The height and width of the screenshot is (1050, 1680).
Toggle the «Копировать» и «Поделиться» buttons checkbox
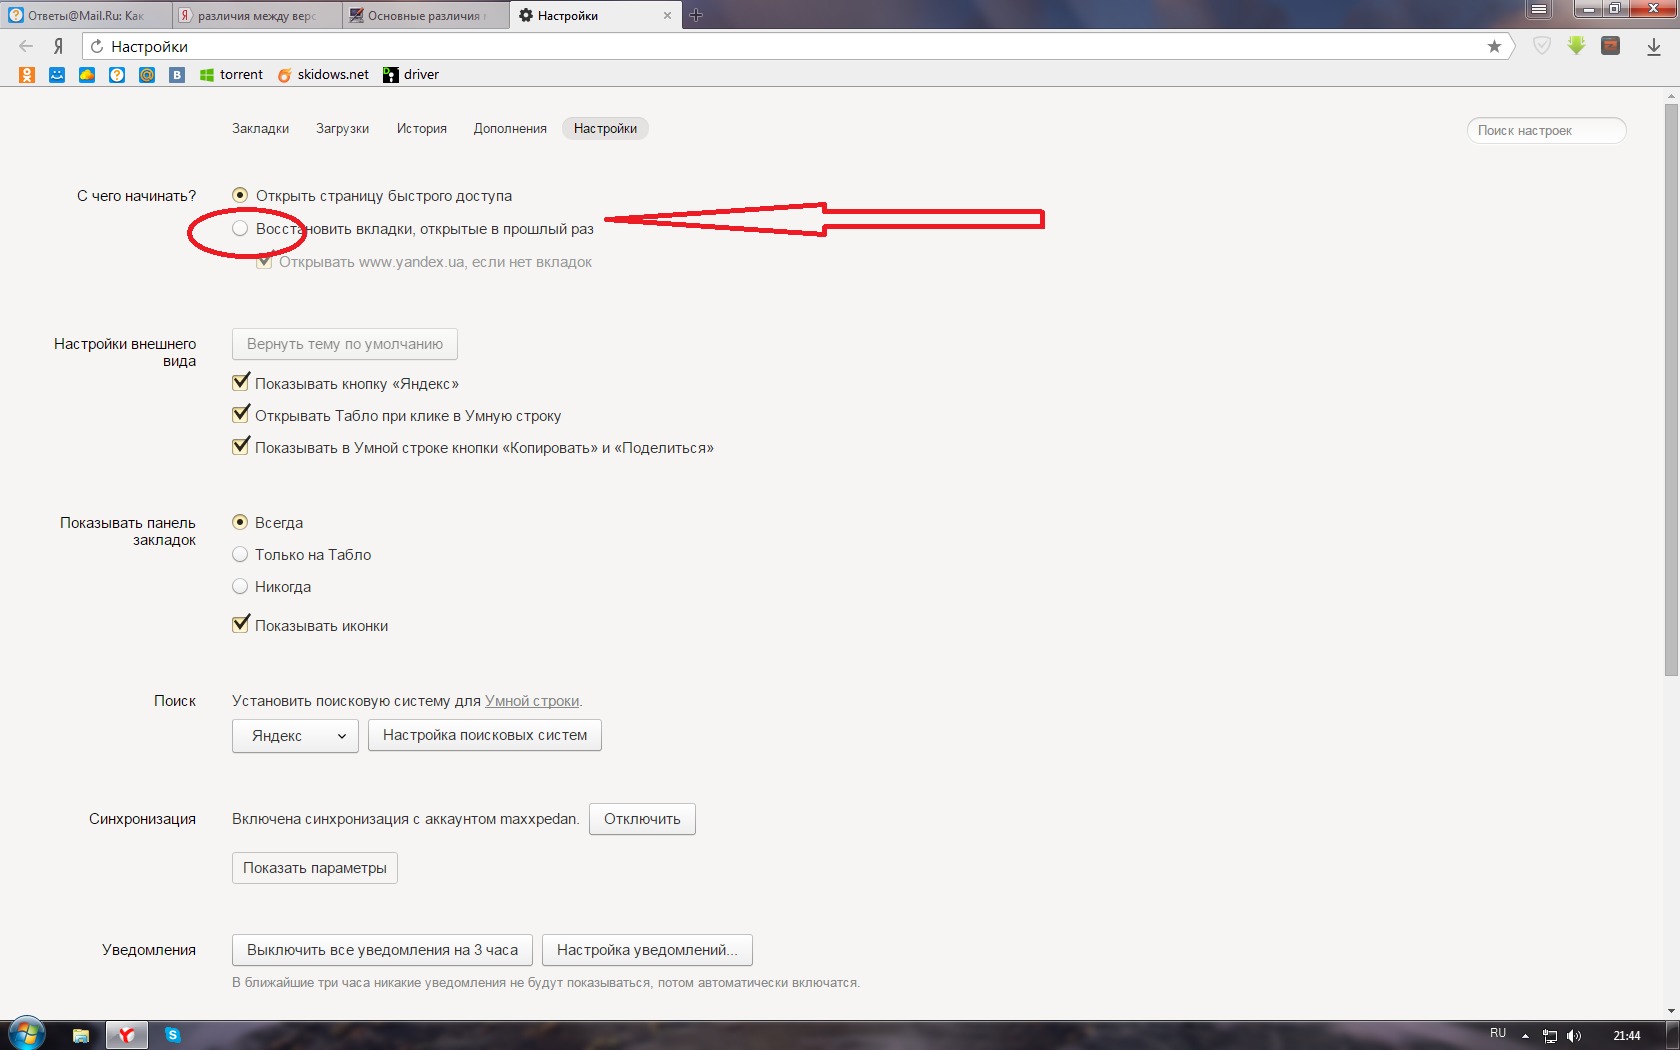point(240,446)
